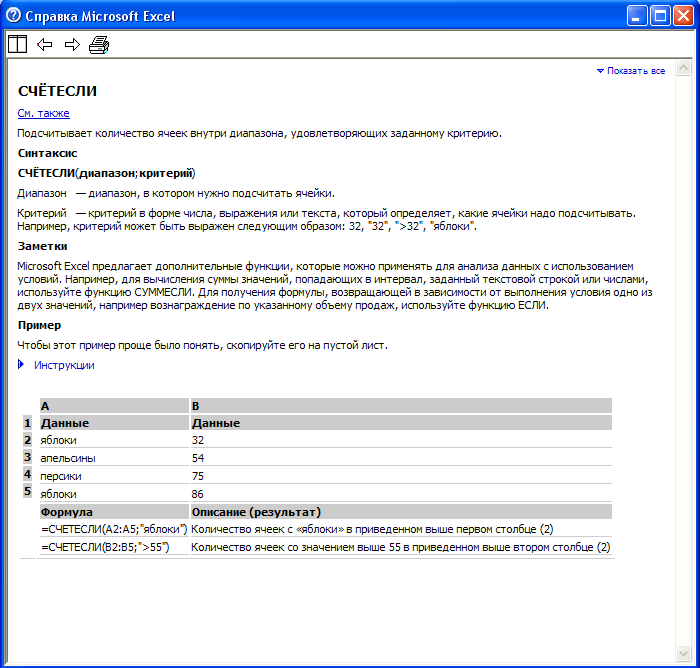This screenshot has height=668, width=700.
Task: Click the formula =СЧЕТЕСЛИ(B2:B5;">55") cell
Action: [105, 547]
